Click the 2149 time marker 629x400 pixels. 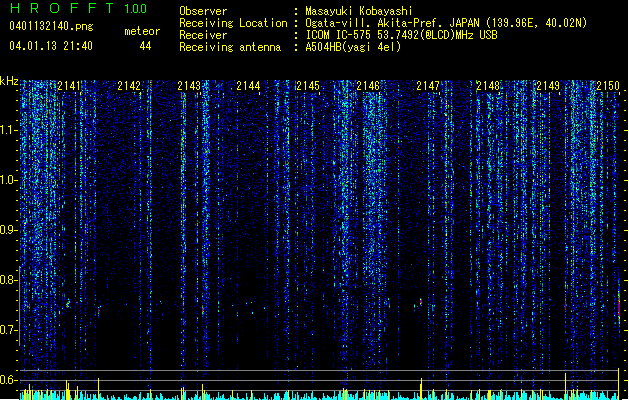[x=548, y=86]
